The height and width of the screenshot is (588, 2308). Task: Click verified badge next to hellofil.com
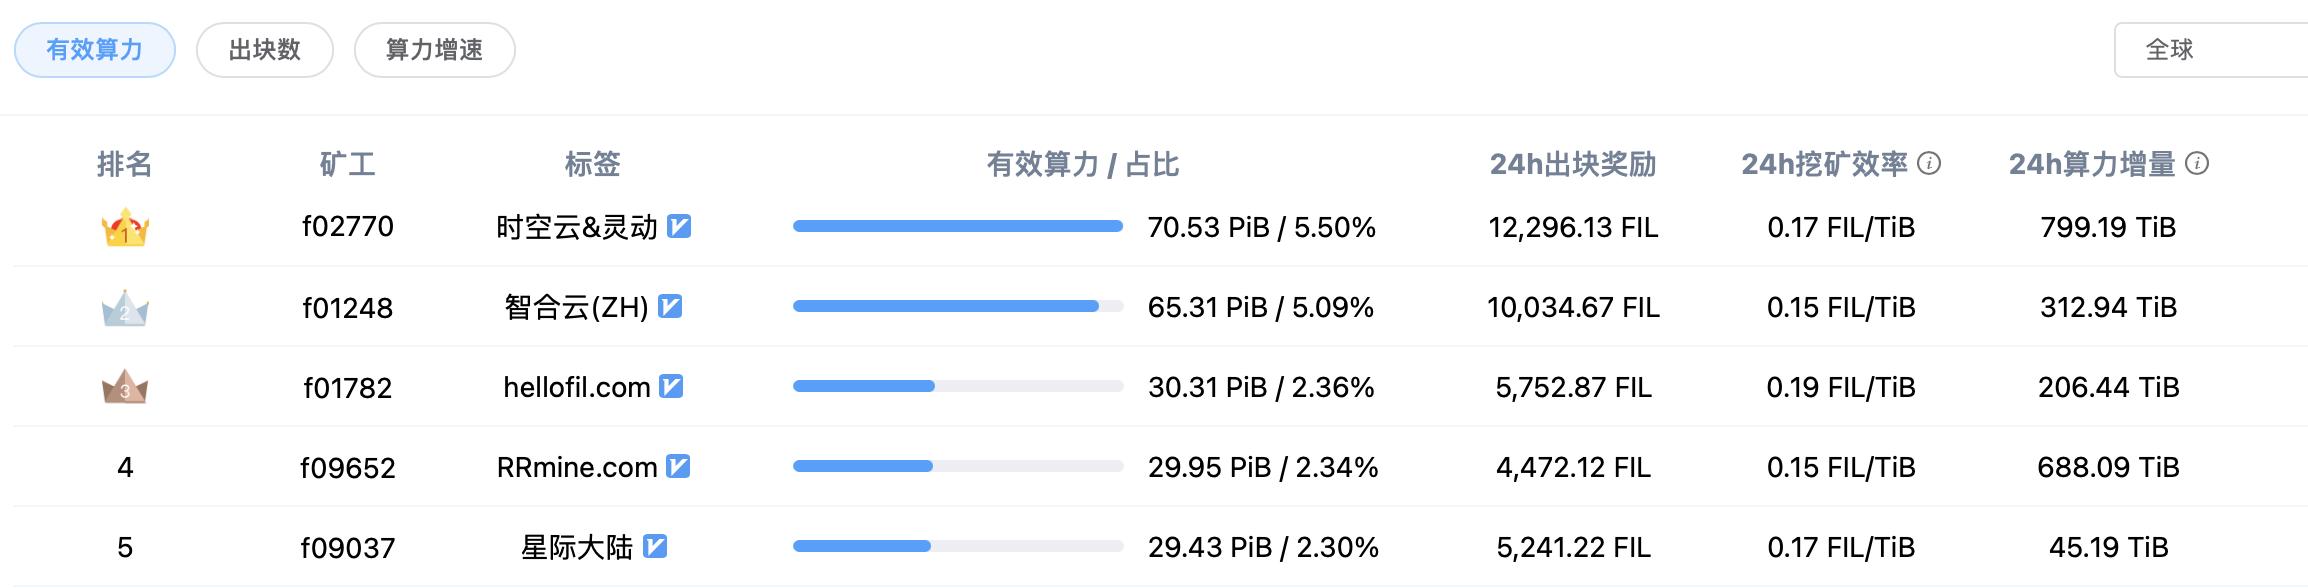671,386
